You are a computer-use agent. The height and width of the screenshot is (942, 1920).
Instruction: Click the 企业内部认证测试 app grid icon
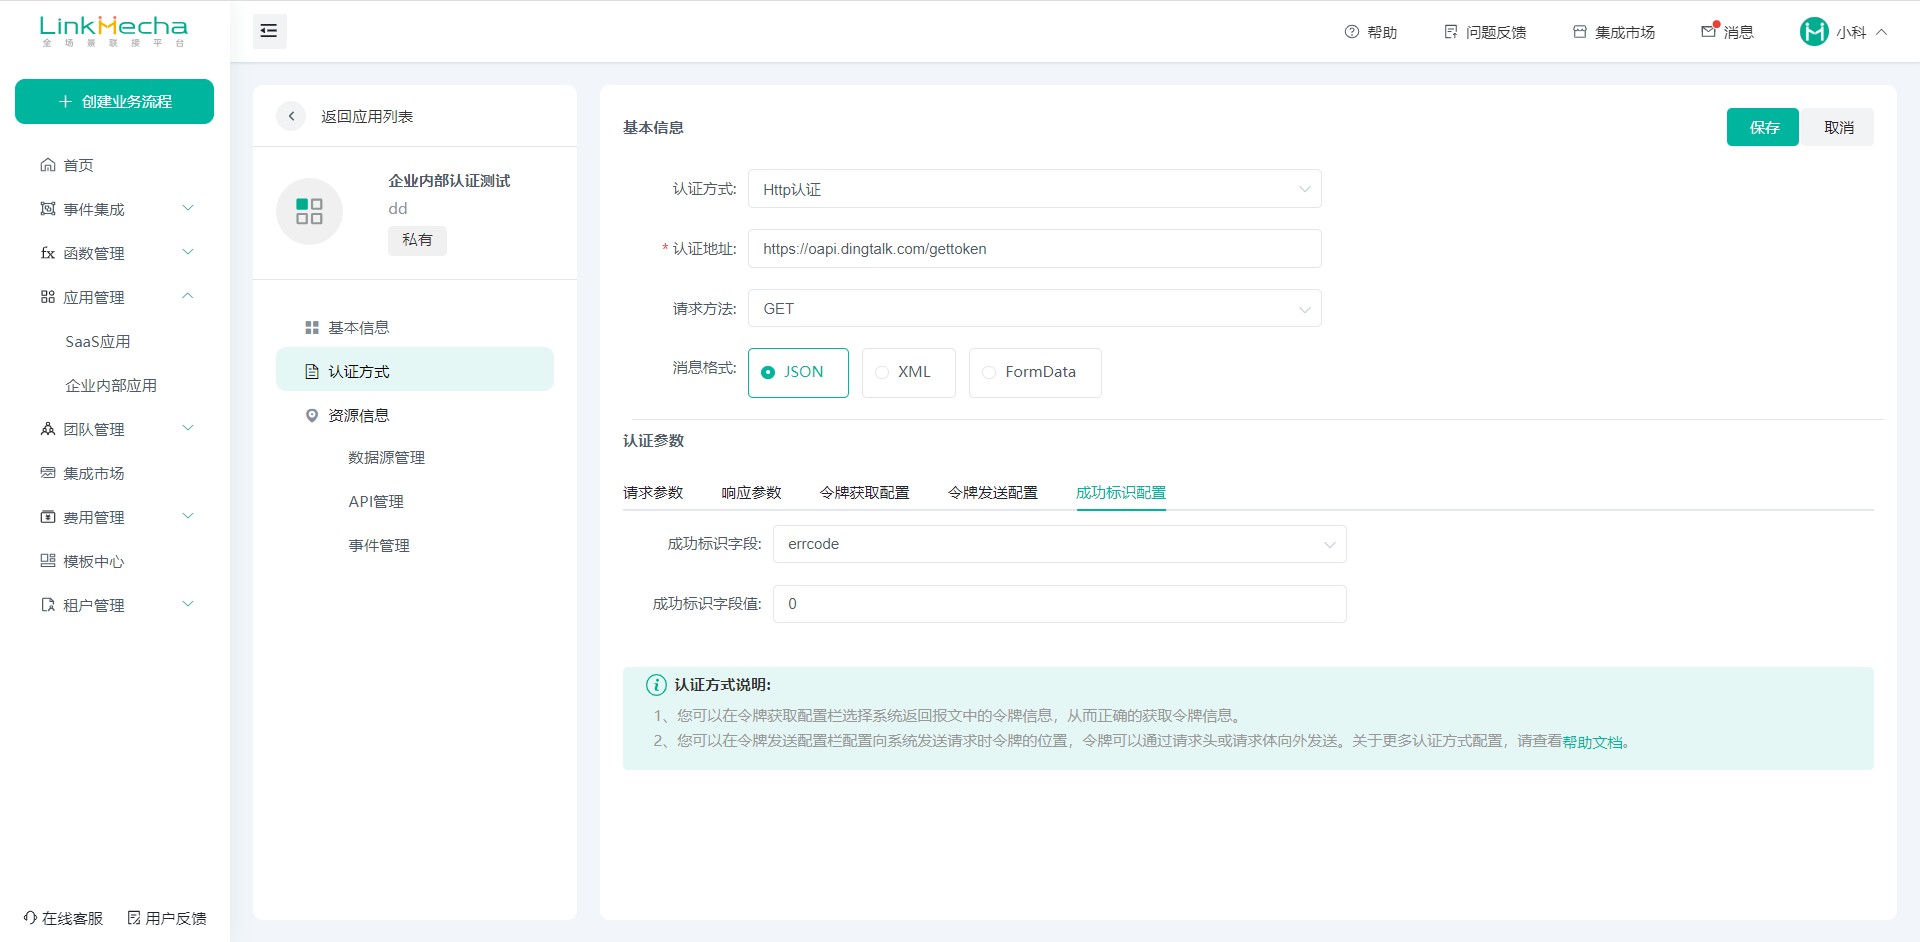pyautogui.click(x=309, y=211)
